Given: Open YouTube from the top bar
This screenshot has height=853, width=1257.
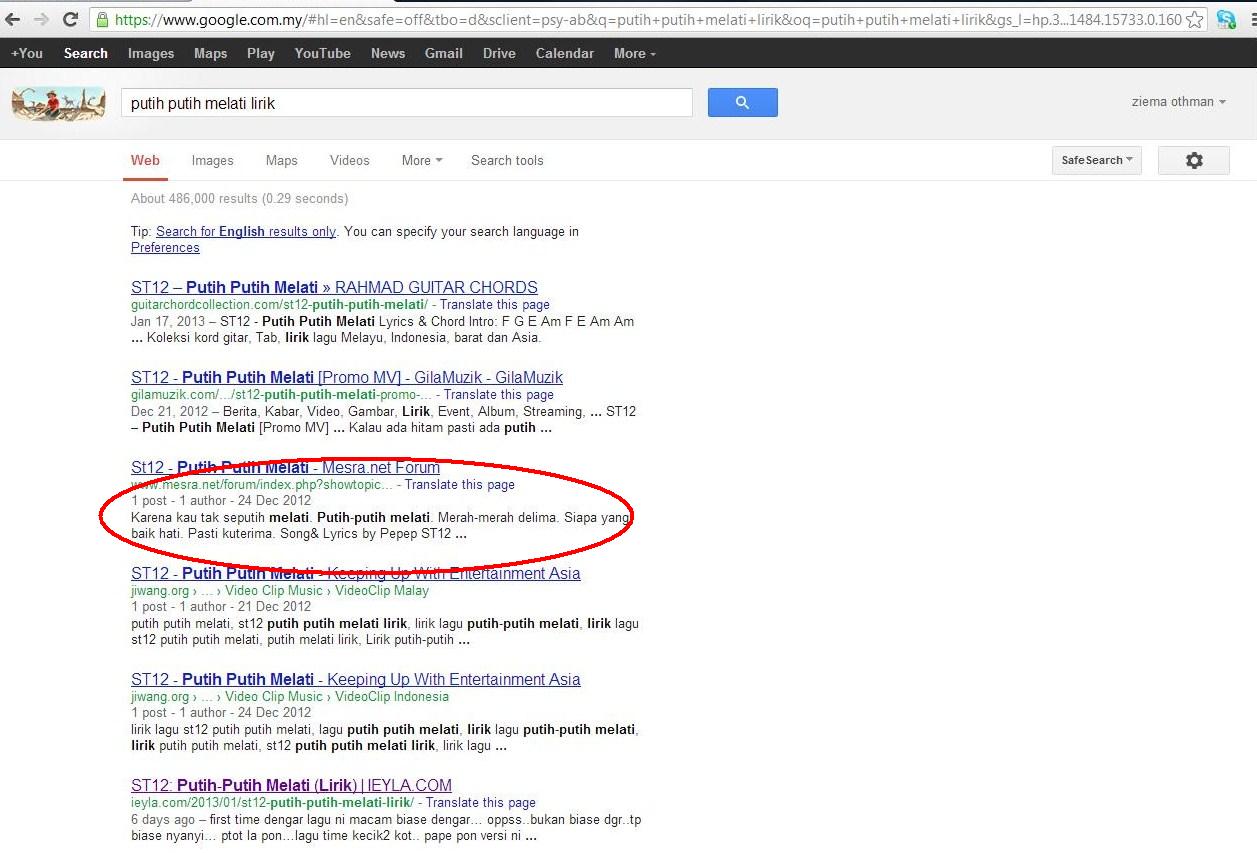Looking at the screenshot, I should (322, 53).
